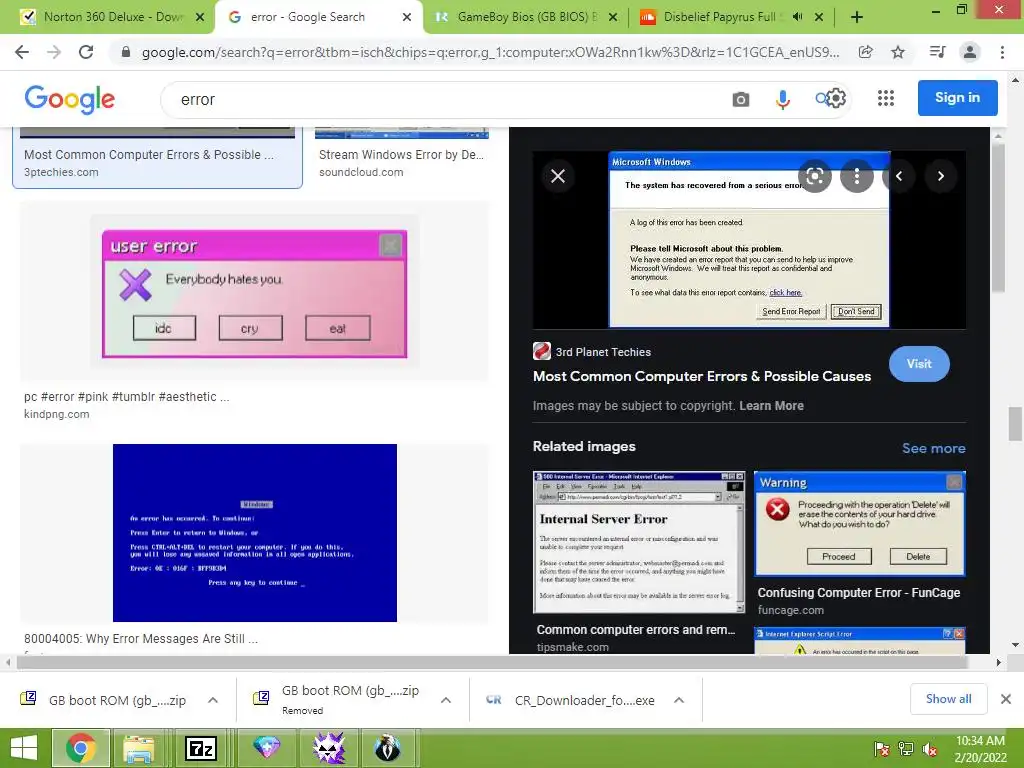Viewport: 1024px width, 768px height.
Task: Open Chrome from the taskbar
Action: coord(80,748)
